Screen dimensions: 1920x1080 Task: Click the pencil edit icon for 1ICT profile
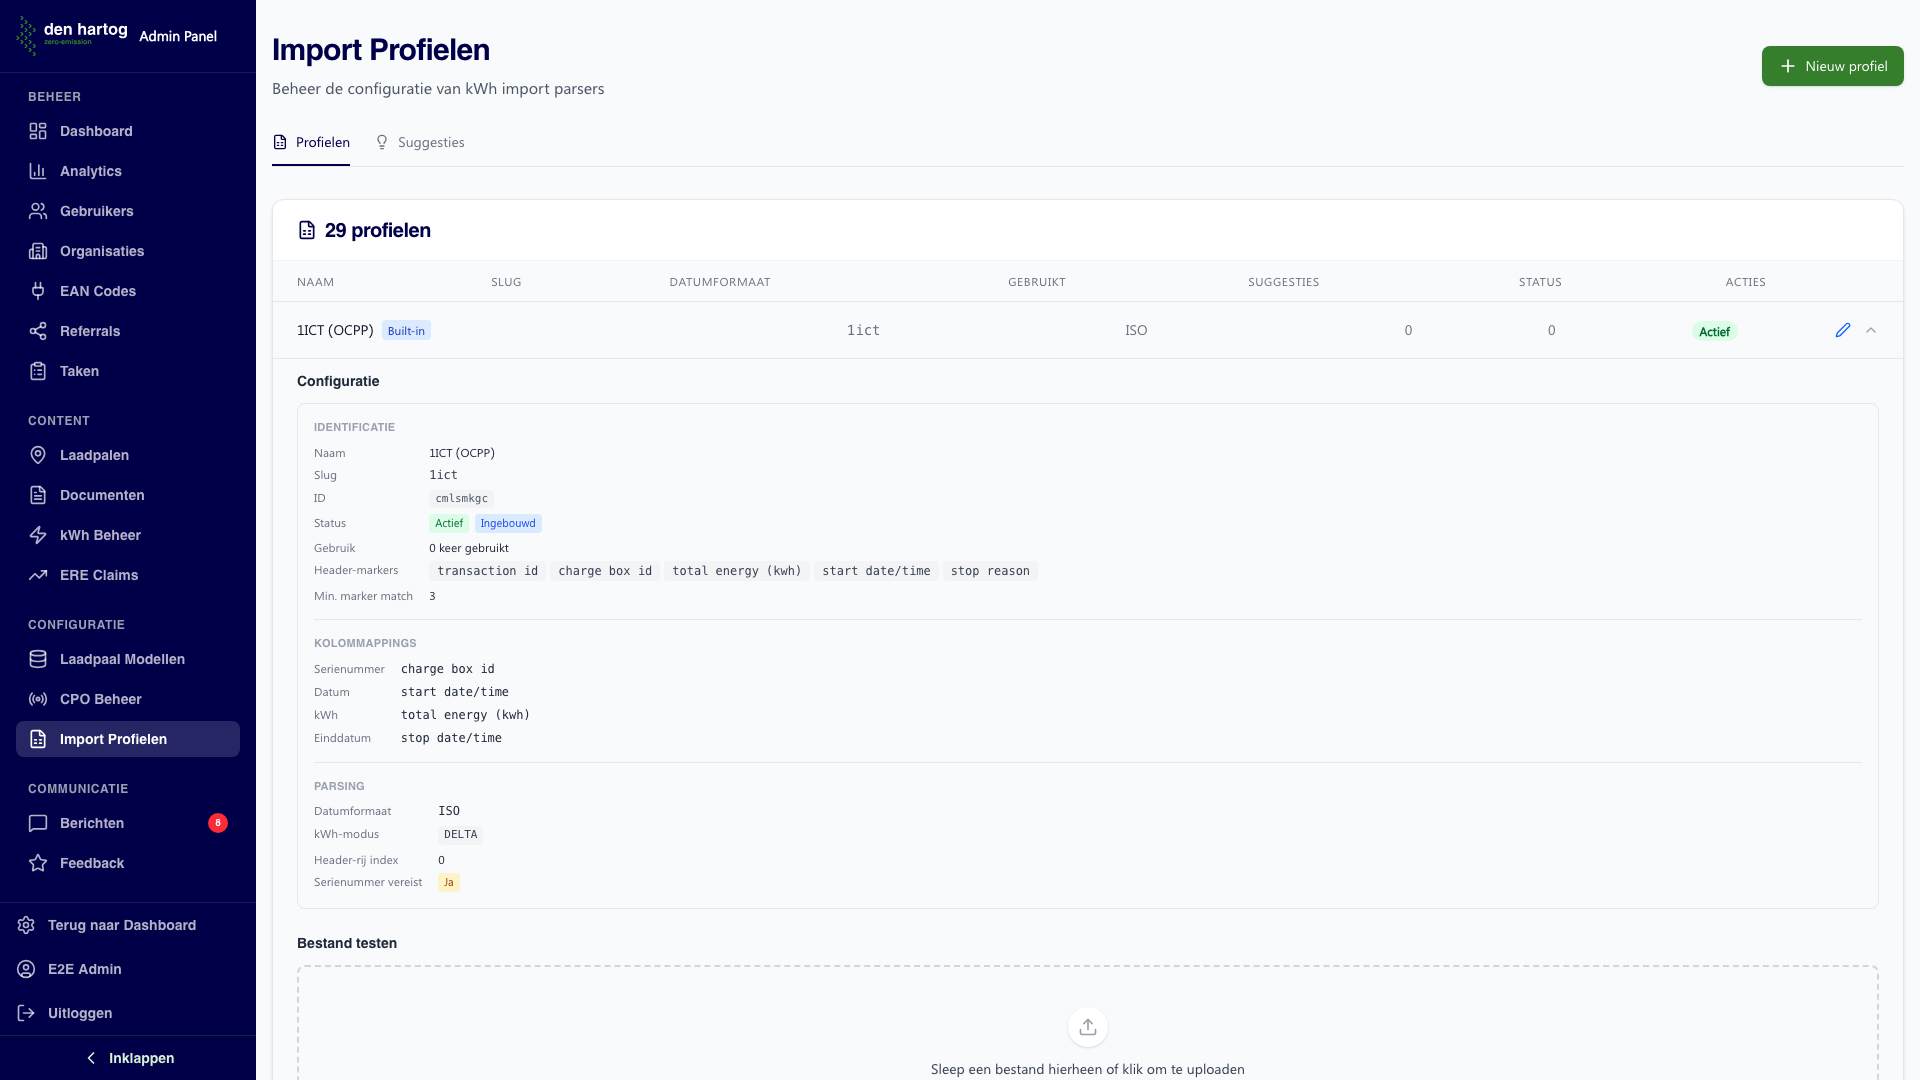pyautogui.click(x=1843, y=330)
